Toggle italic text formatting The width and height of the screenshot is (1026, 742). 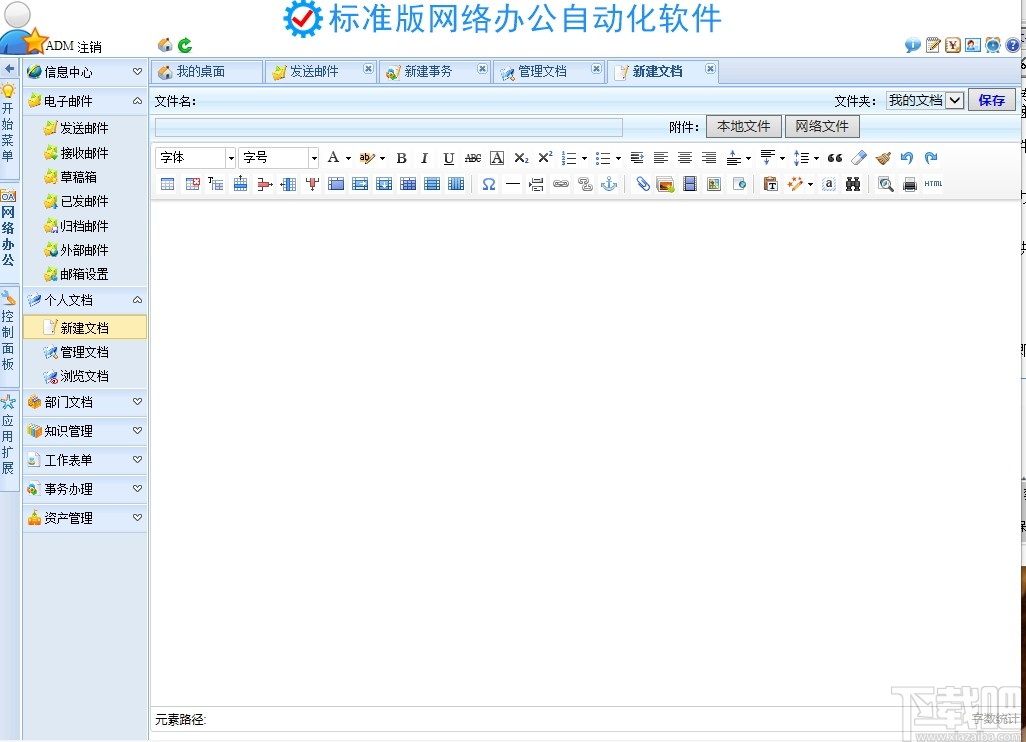424,157
